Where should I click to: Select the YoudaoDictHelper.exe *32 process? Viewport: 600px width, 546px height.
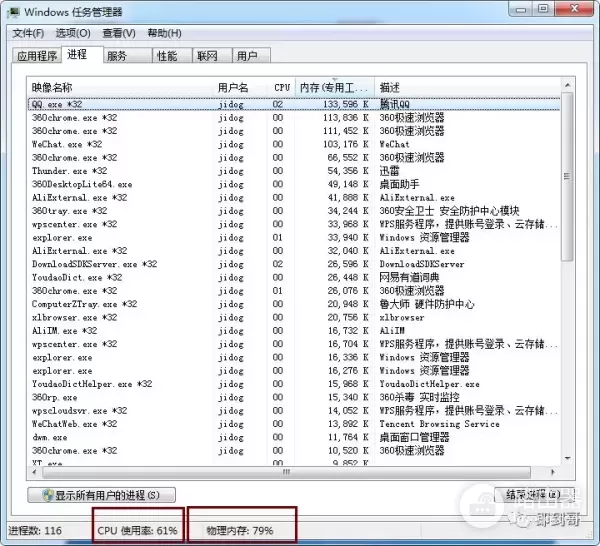(294, 384)
